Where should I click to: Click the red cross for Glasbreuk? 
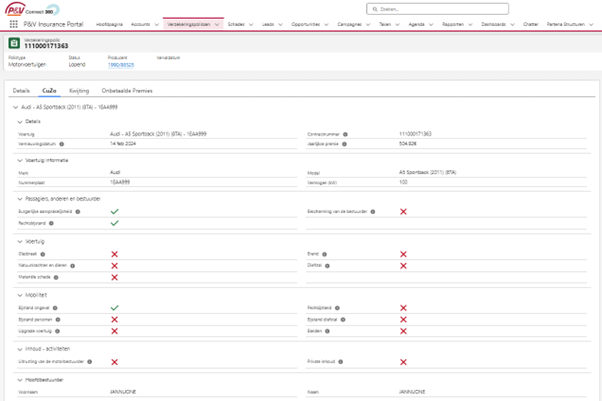pyautogui.click(x=114, y=254)
